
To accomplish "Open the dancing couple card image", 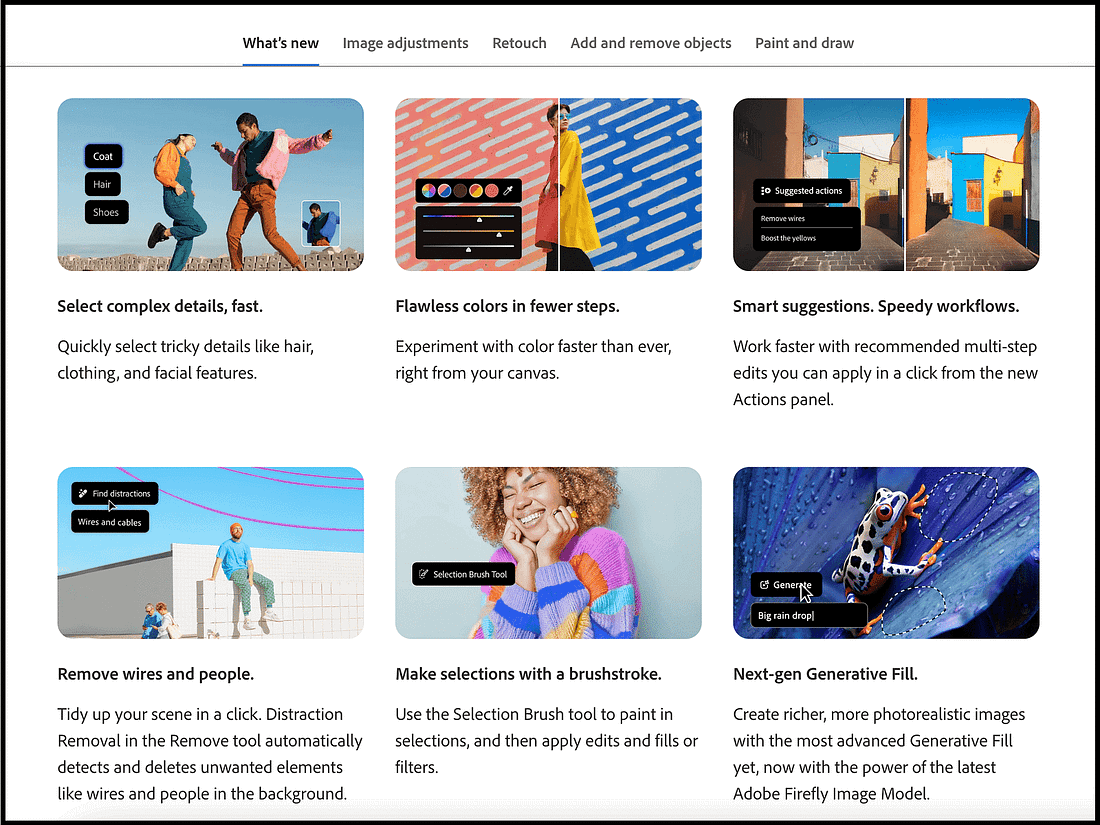I will pos(210,185).
